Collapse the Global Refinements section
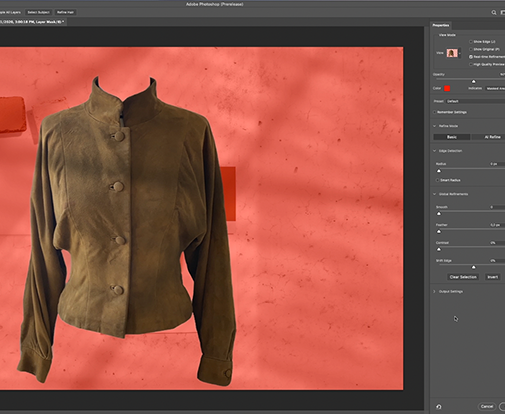505x414 pixels. [434, 194]
